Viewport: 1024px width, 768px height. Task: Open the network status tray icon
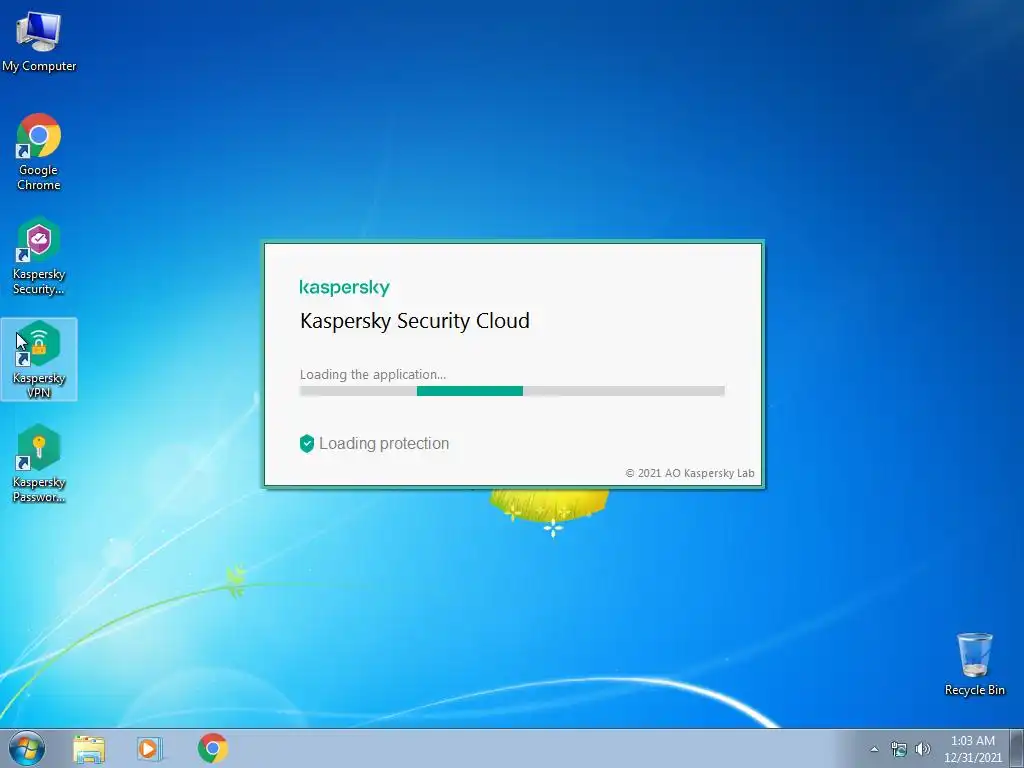tap(899, 749)
